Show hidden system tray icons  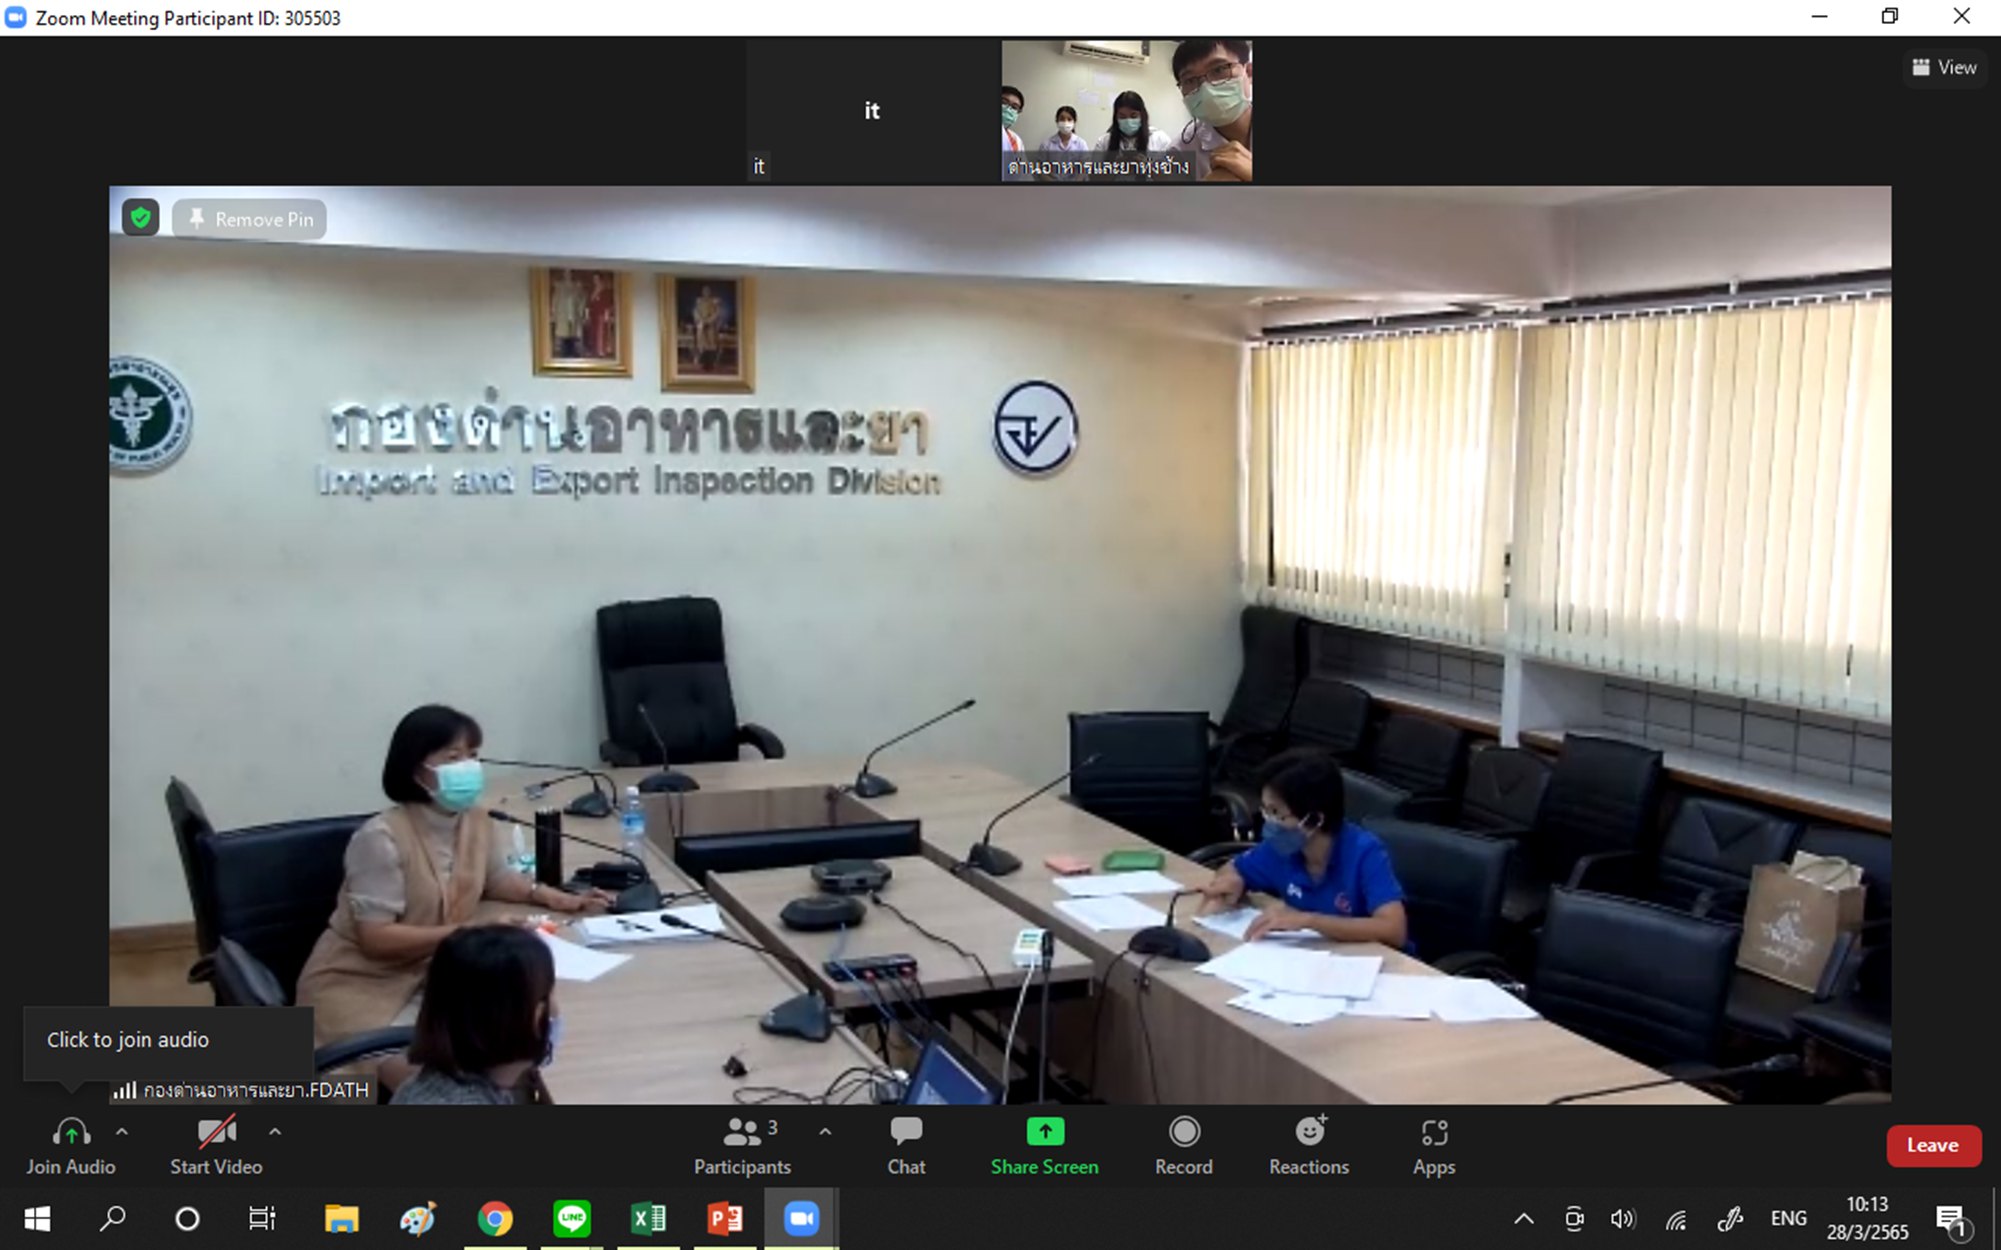1523,1219
